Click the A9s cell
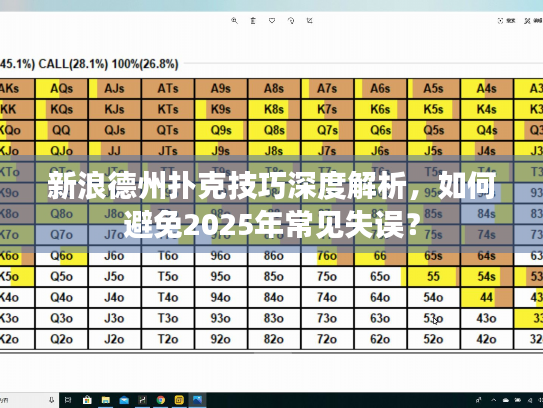Viewport: 543px width, 408px height. tap(221, 88)
